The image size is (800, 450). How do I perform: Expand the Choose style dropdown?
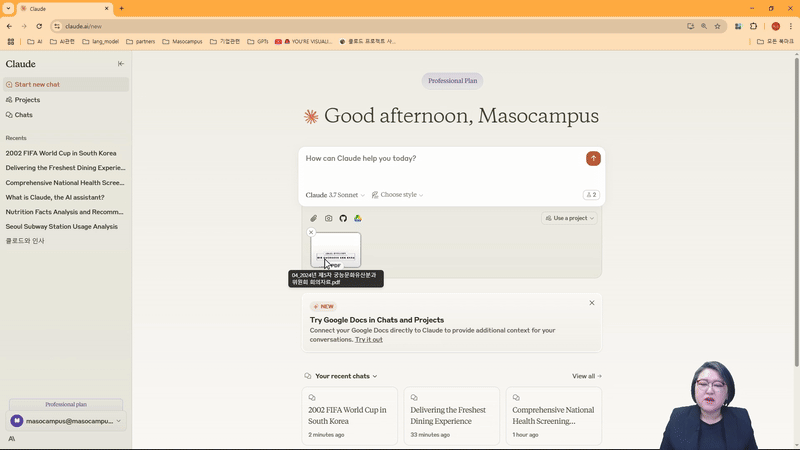[x=398, y=195]
